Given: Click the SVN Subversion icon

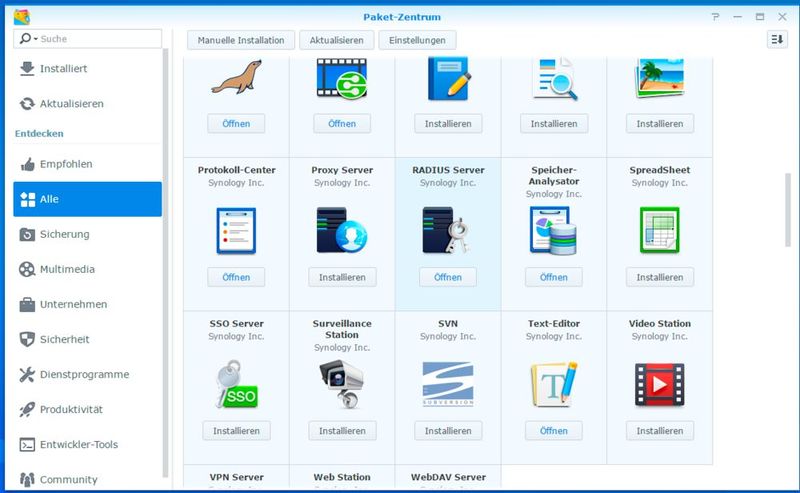Looking at the screenshot, I should pyautogui.click(x=448, y=384).
